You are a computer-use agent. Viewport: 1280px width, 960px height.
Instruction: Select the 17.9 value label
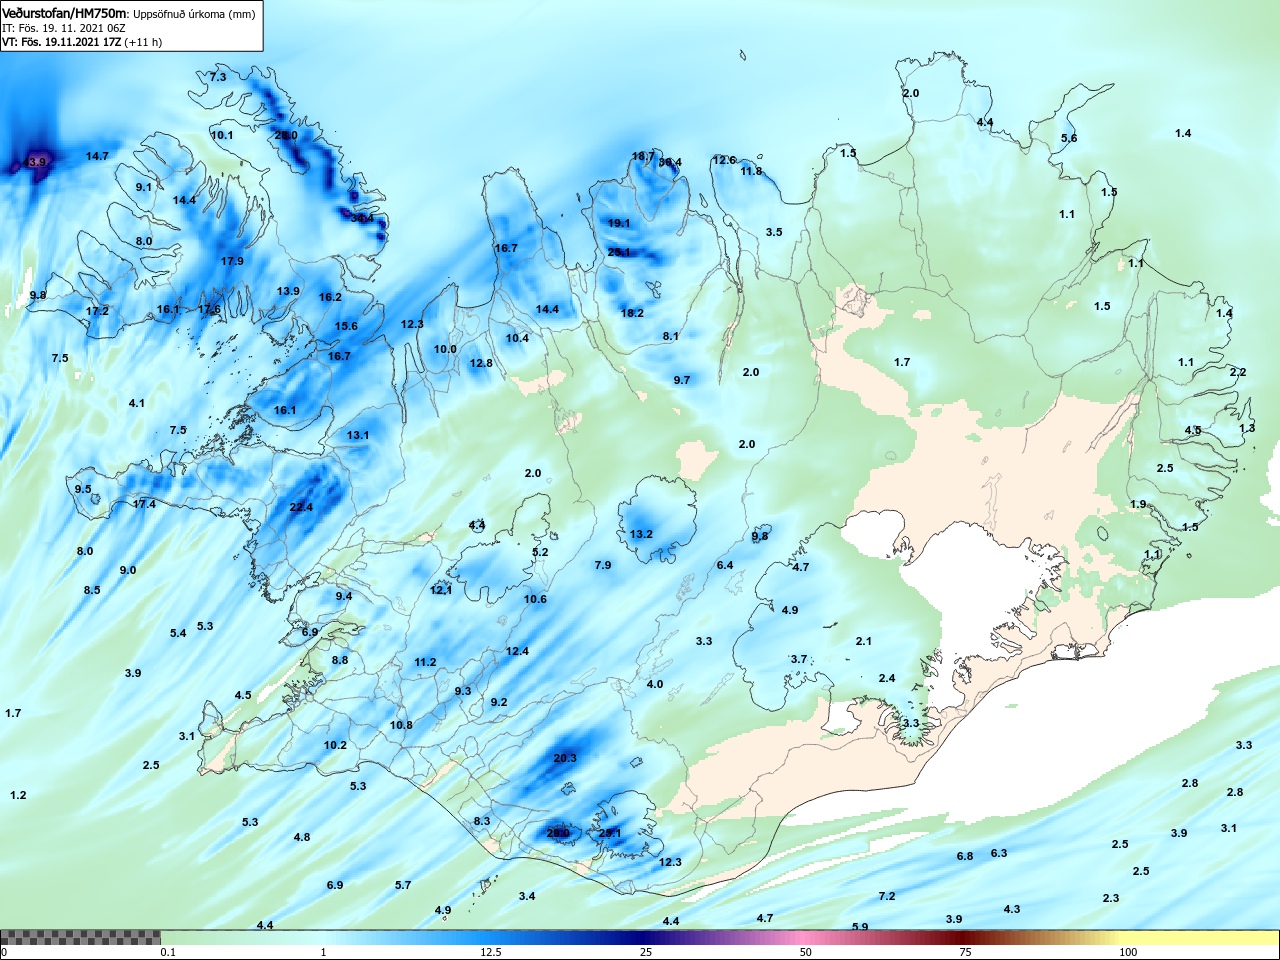click(x=232, y=261)
